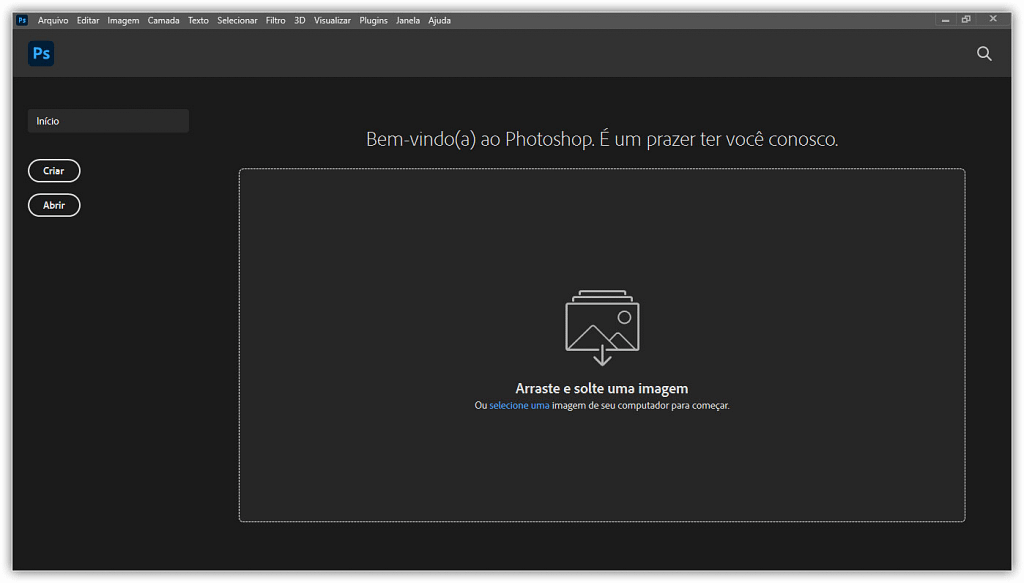The height and width of the screenshot is (583, 1024).
Task: Click the small Ps title bar icon
Action: point(22,20)
